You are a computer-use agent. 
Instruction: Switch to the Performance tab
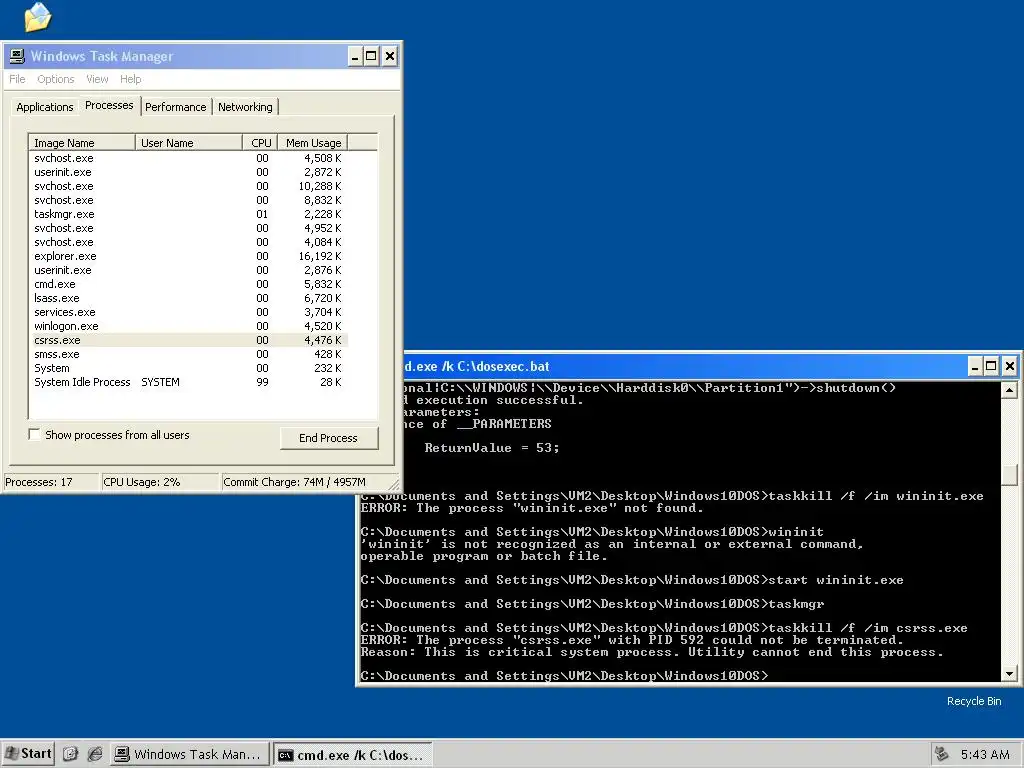tap(176, 107)
